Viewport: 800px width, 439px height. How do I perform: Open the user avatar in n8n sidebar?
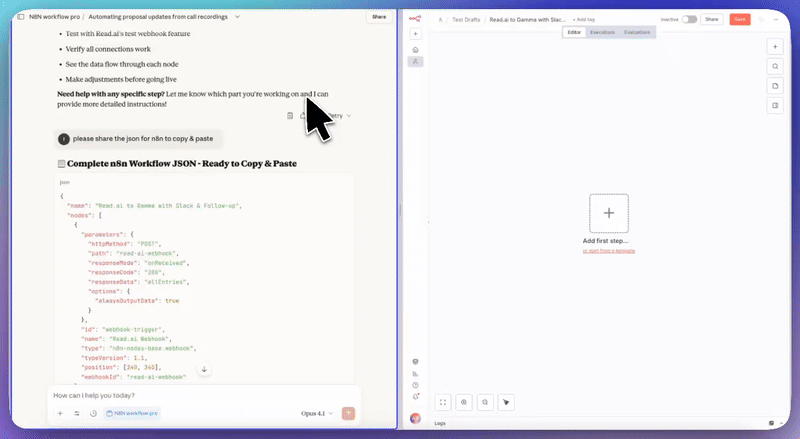[415, 419]
